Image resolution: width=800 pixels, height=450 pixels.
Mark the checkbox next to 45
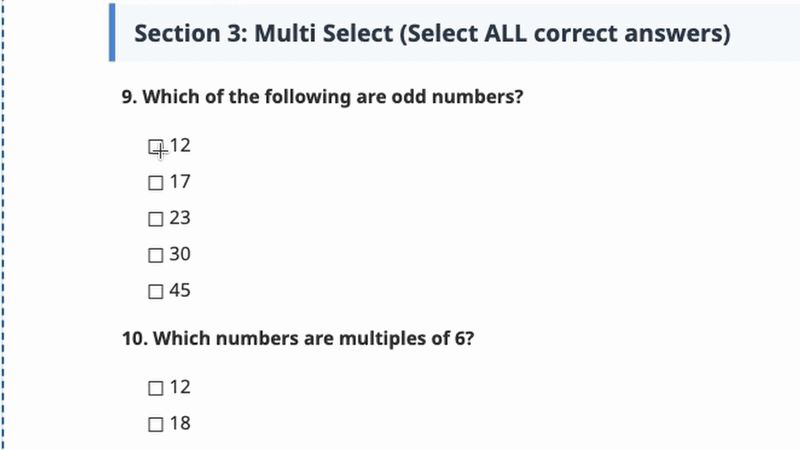(155, 292)
